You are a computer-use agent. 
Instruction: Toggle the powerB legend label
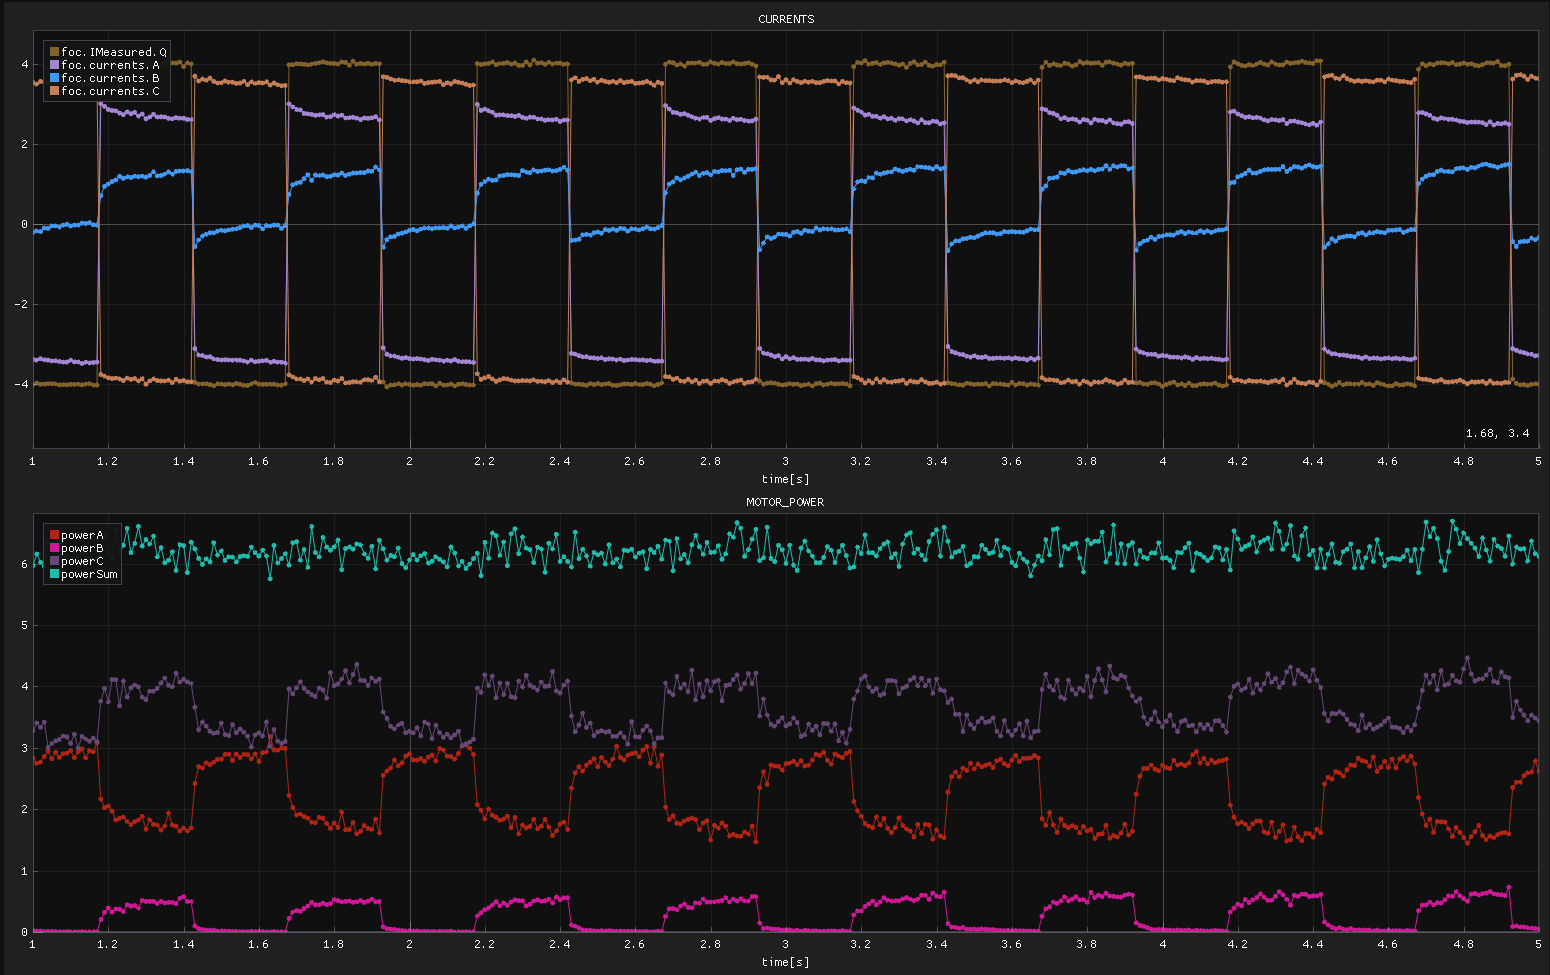82,549
